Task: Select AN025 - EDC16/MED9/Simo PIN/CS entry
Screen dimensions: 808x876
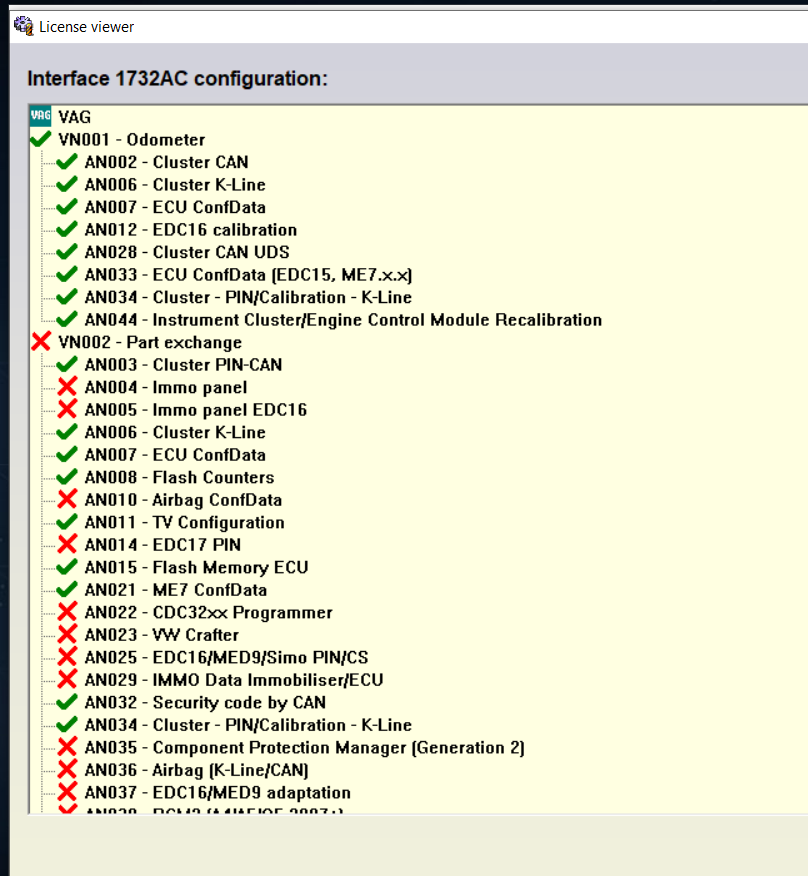Action: coord(226,658)
